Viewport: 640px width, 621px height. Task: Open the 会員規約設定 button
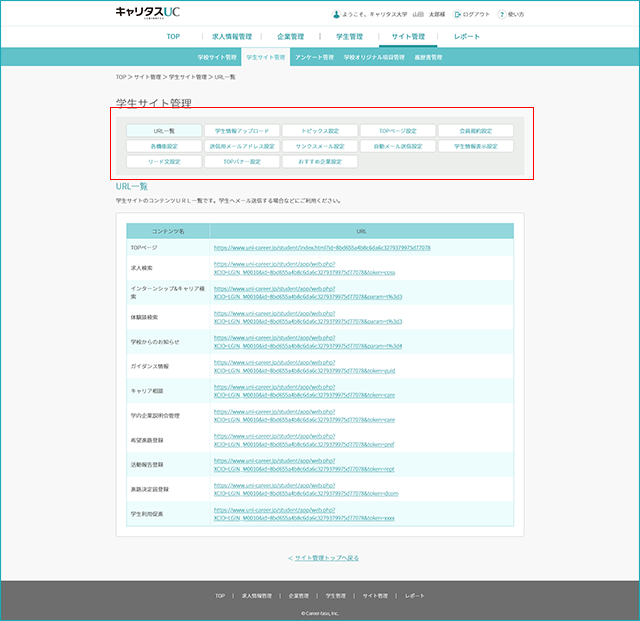476,131
